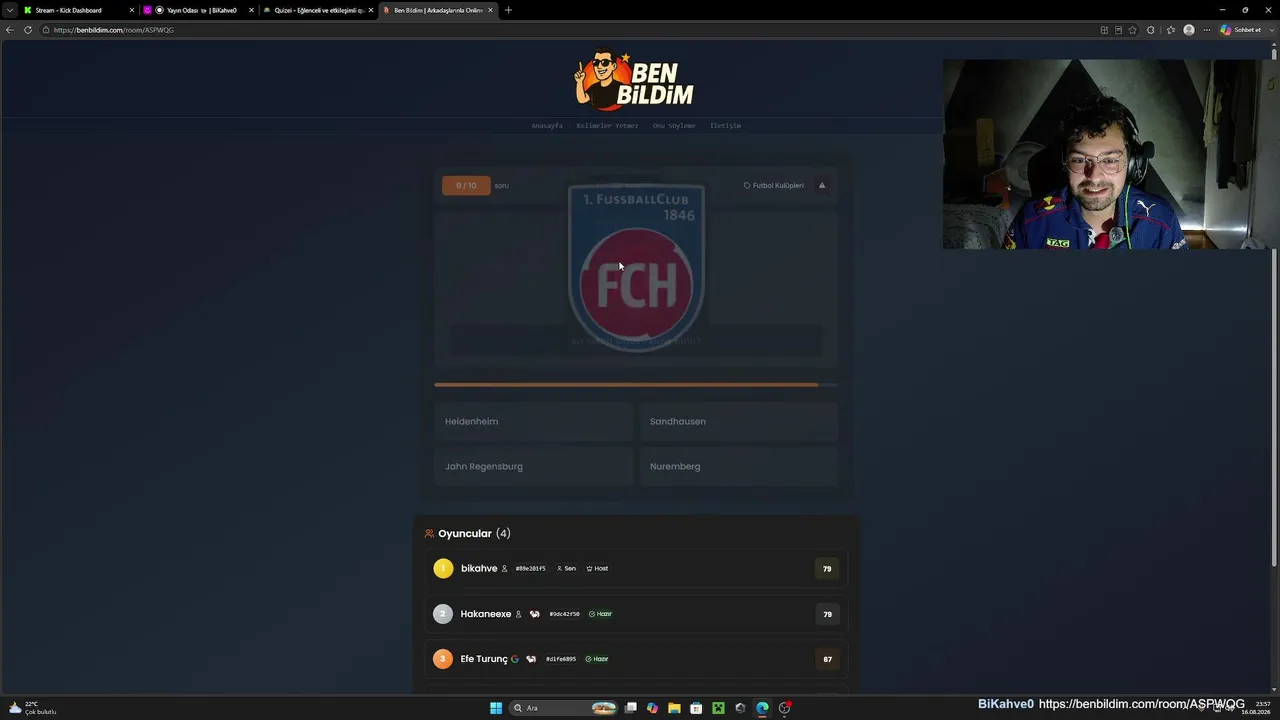
Task: Click the Oyuncular players icon
Action: pos(429,534)
